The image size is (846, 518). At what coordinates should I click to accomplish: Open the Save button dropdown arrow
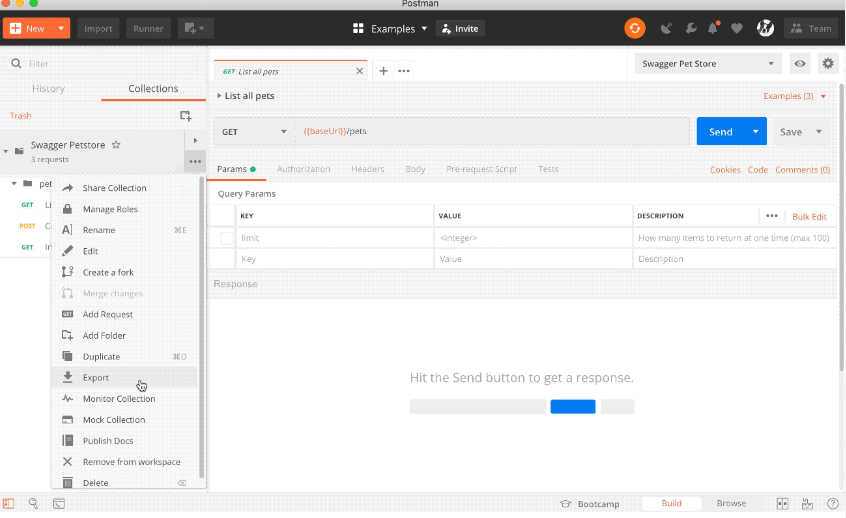click(818, 132)
